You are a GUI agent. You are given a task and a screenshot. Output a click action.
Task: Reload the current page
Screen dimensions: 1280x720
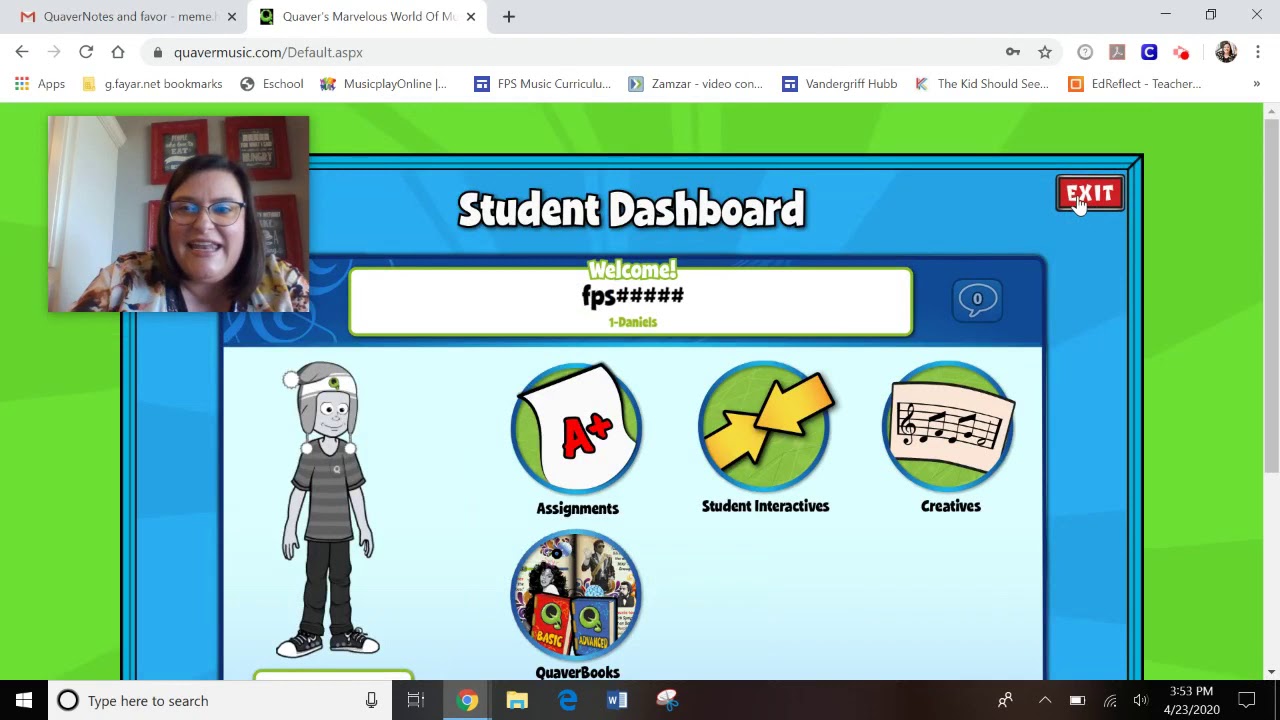[86, 52]
